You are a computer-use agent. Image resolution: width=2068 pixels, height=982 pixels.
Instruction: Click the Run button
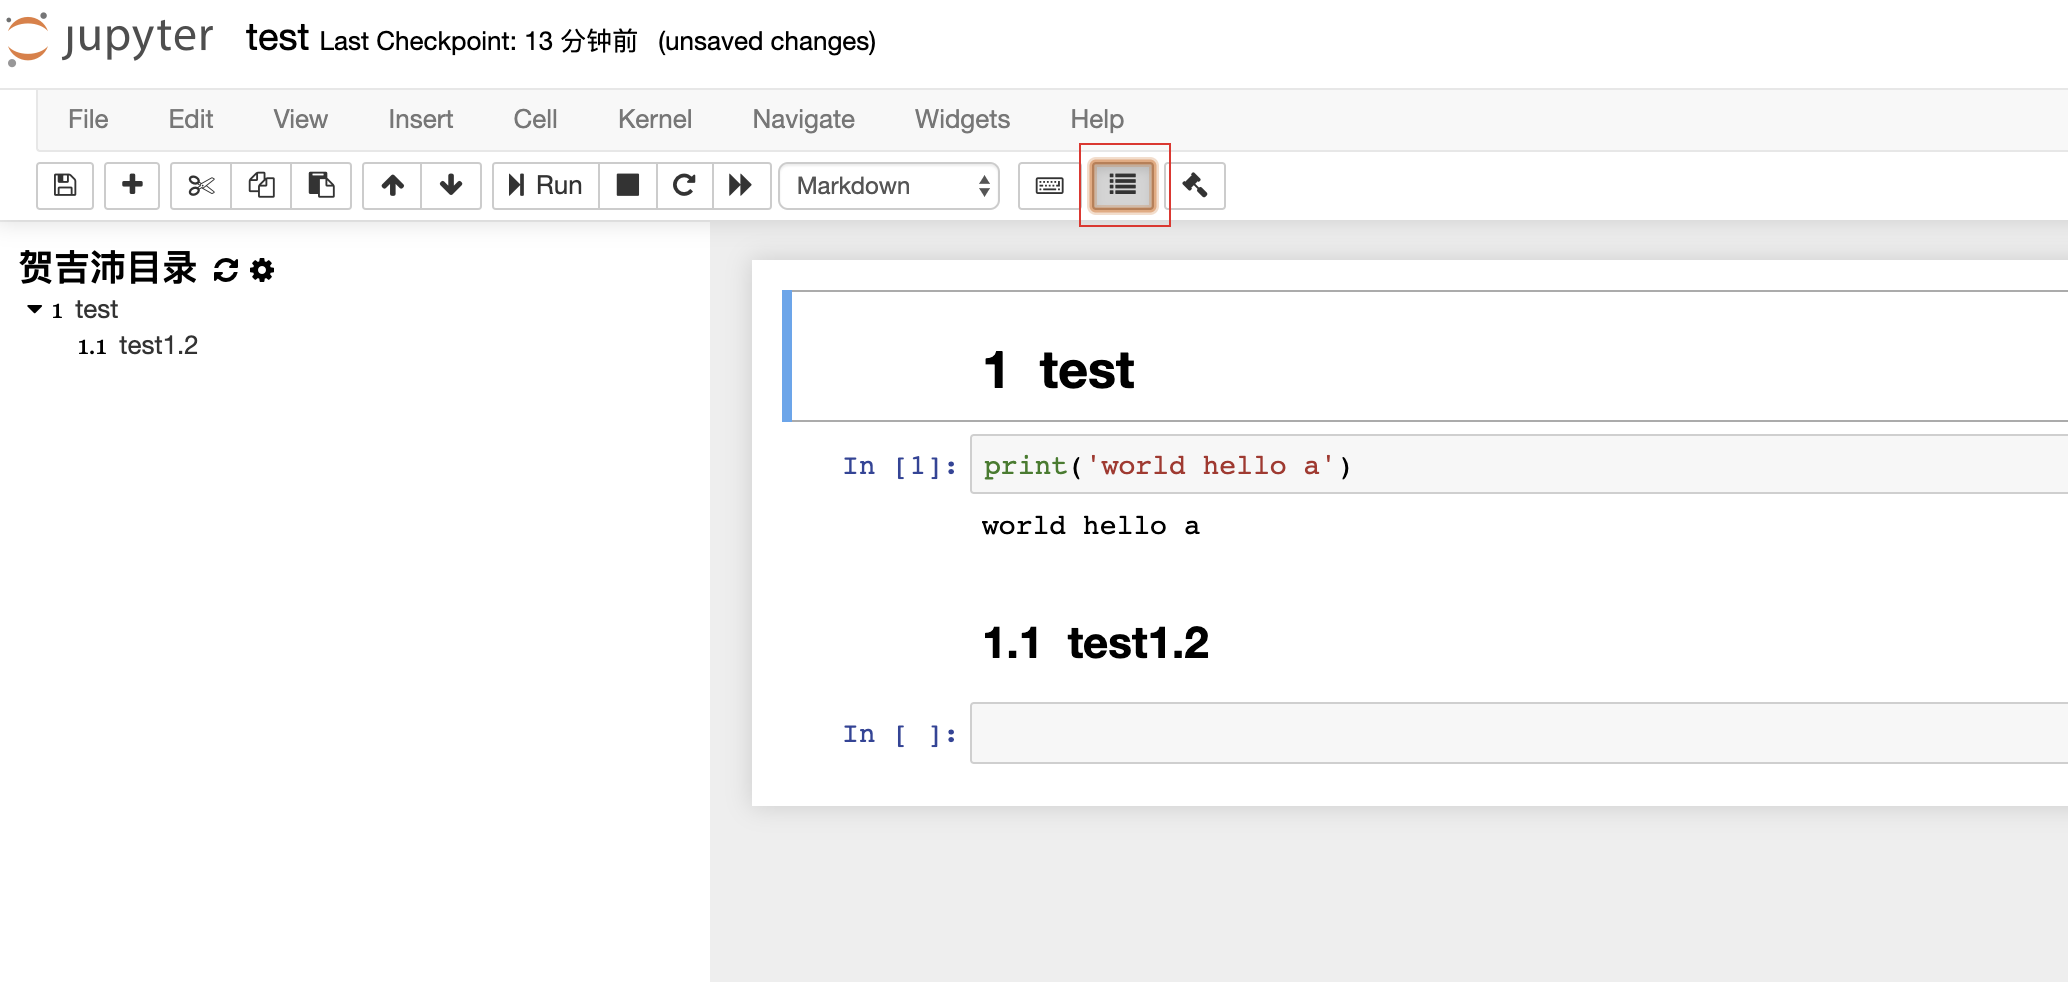(x=546, y=185)
